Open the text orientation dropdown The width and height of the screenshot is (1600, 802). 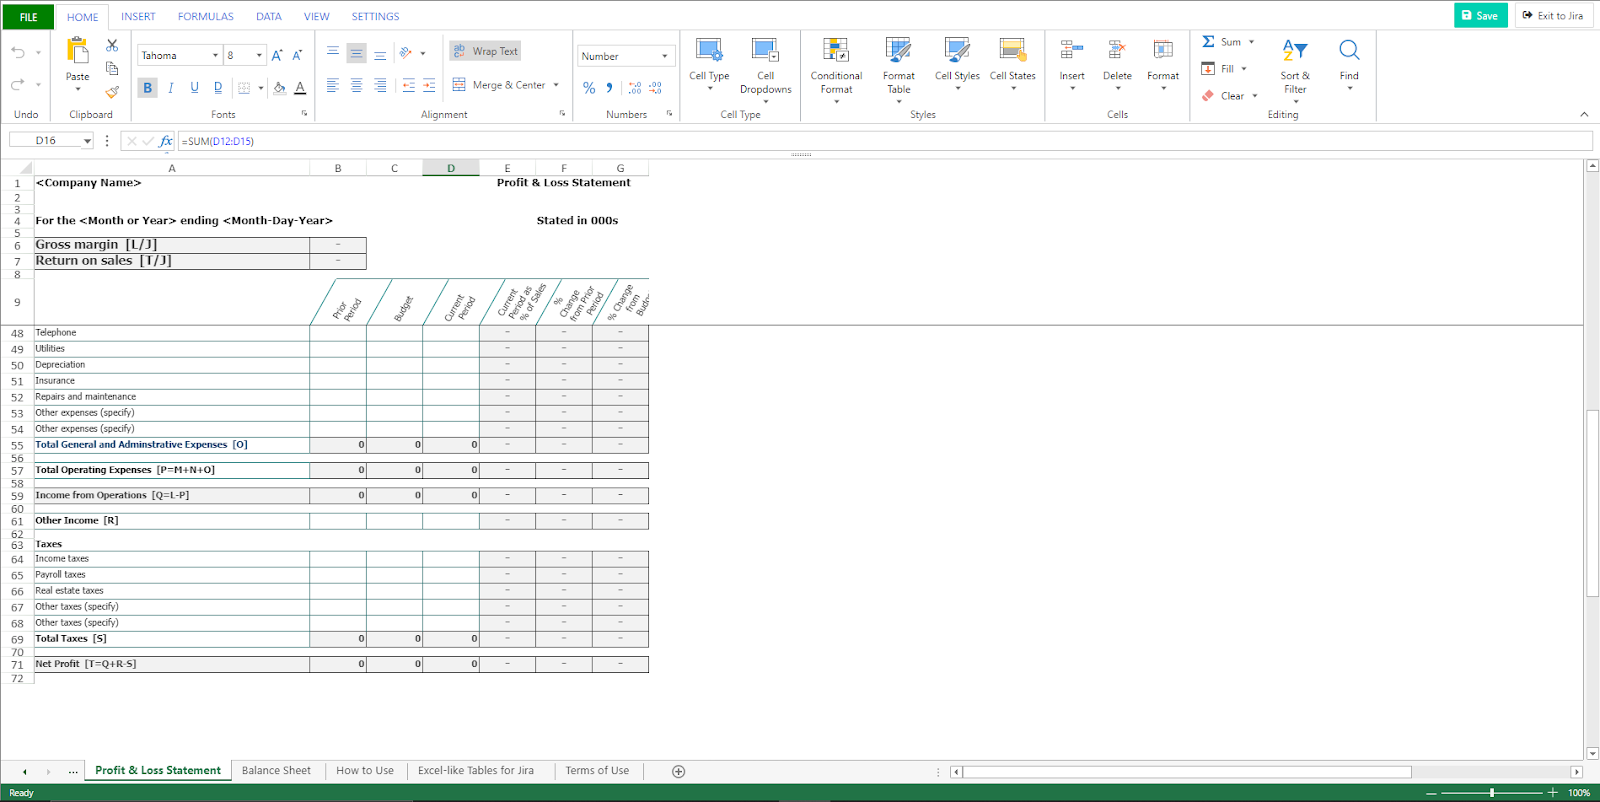tap(423, 53)
